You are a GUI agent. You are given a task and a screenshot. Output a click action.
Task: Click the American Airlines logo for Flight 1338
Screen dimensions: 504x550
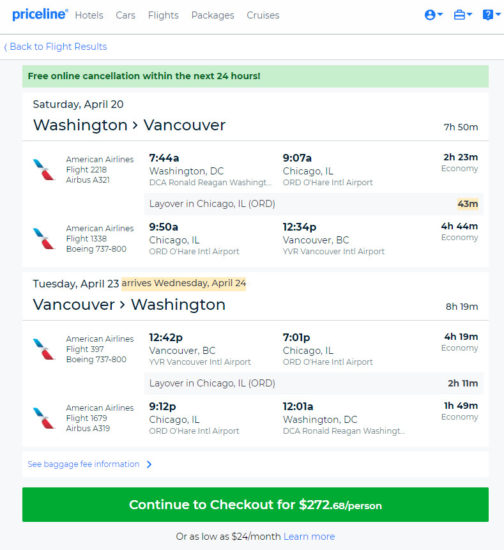[x=43, y=239]
